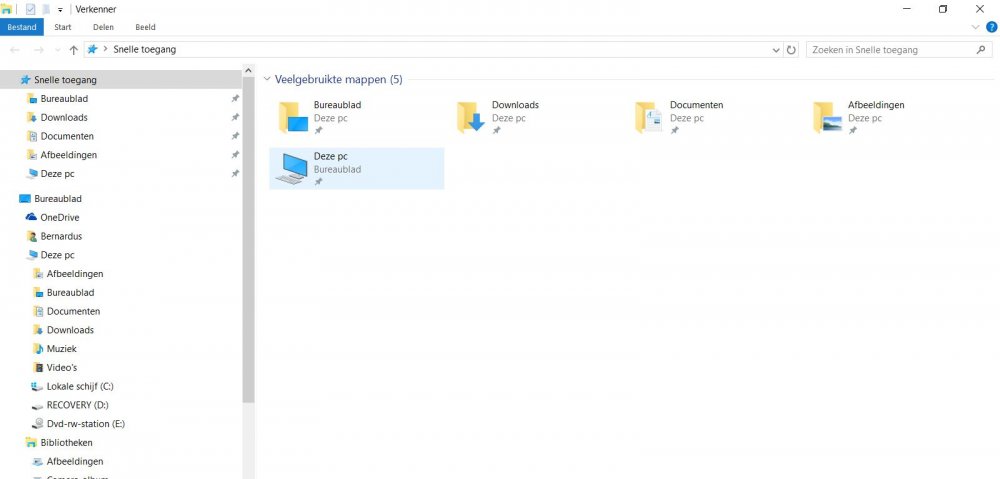Screen dimensions: 1000x479
Task: Expand the ribbon with the chevron
Action: click(x=975, y=27)
